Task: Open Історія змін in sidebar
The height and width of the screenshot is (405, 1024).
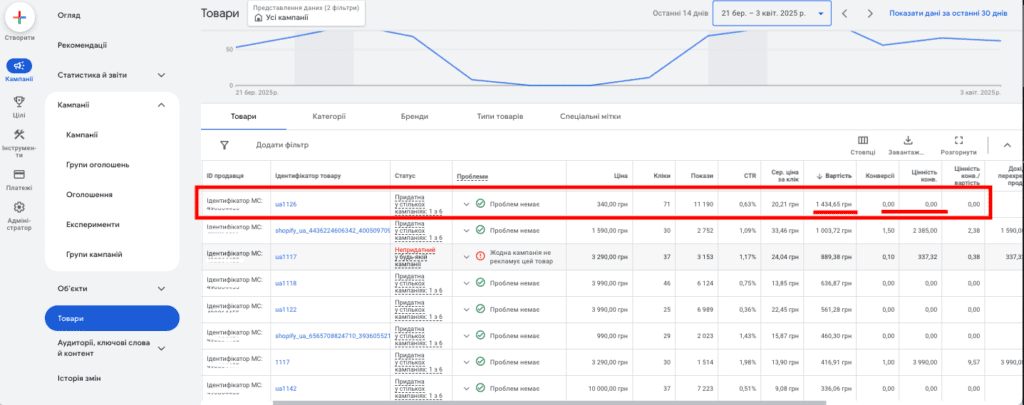Action: pyautogui.click(x=79, y=378)
